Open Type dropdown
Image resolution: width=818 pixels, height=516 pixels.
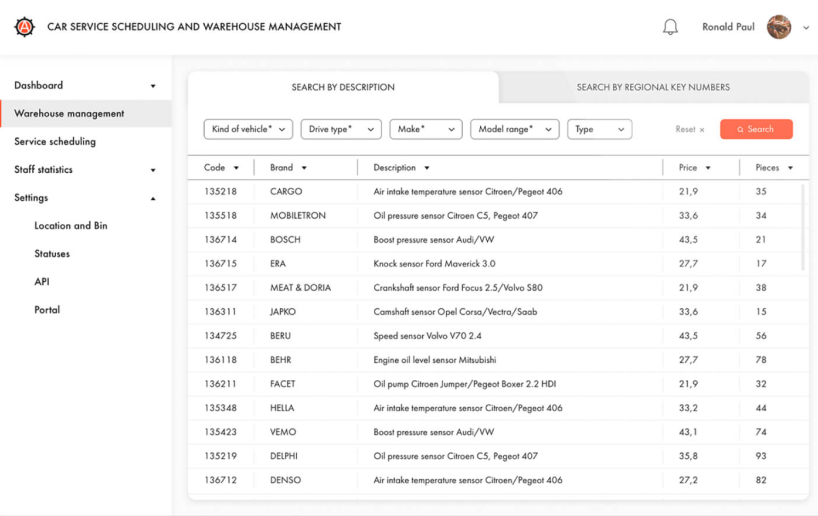[599, 129]
